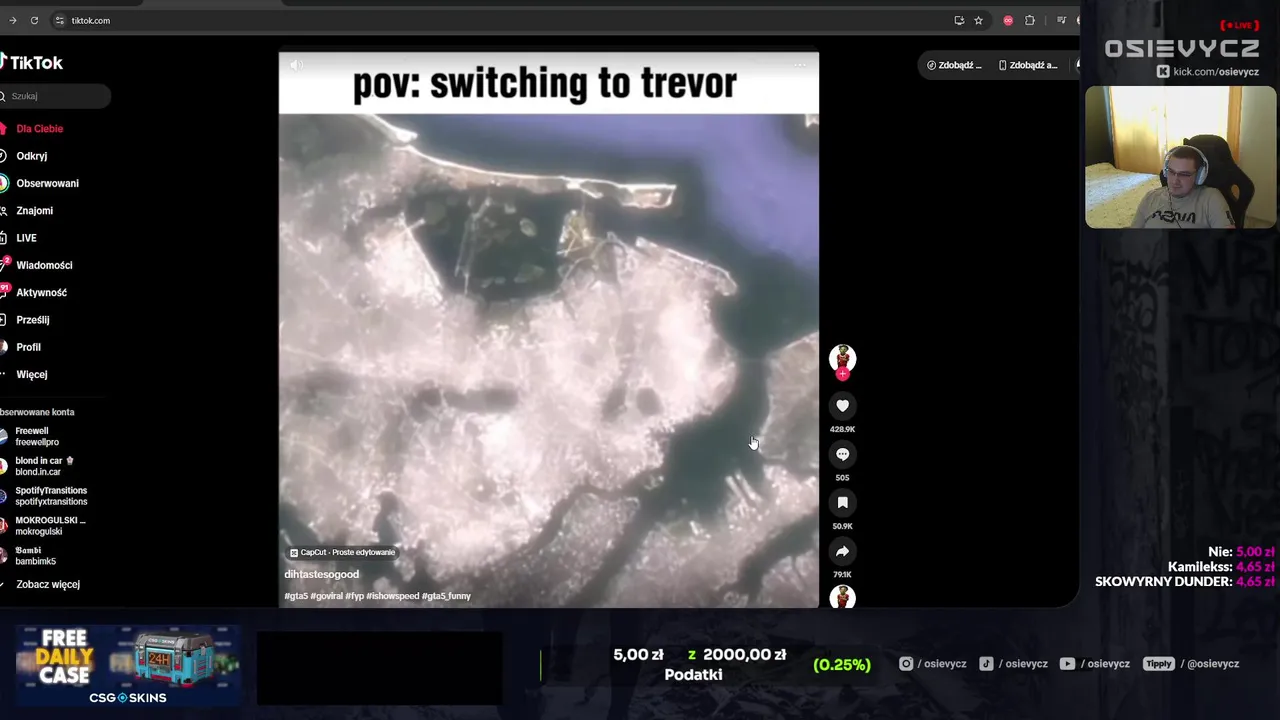Open the install app icon in the address bar

(959, 20)
